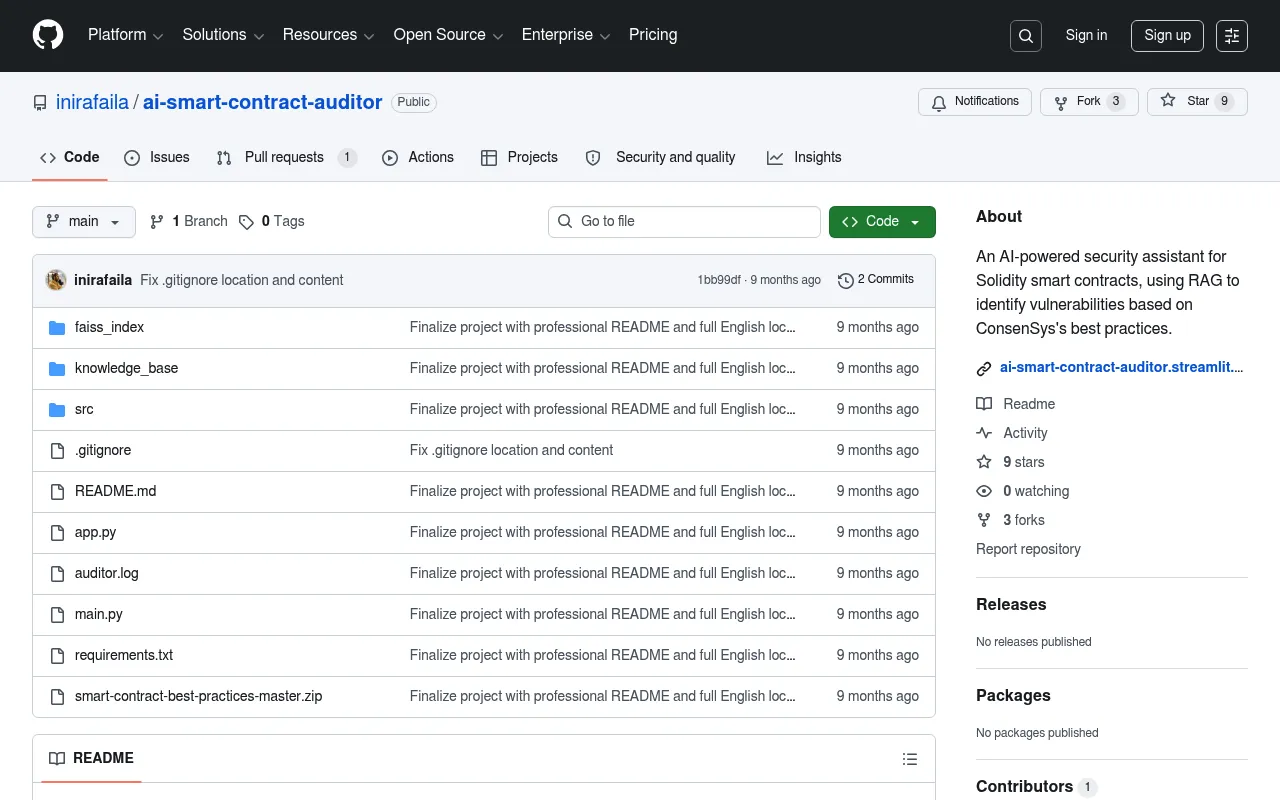View the 1 Branch list

coord(189,222)
